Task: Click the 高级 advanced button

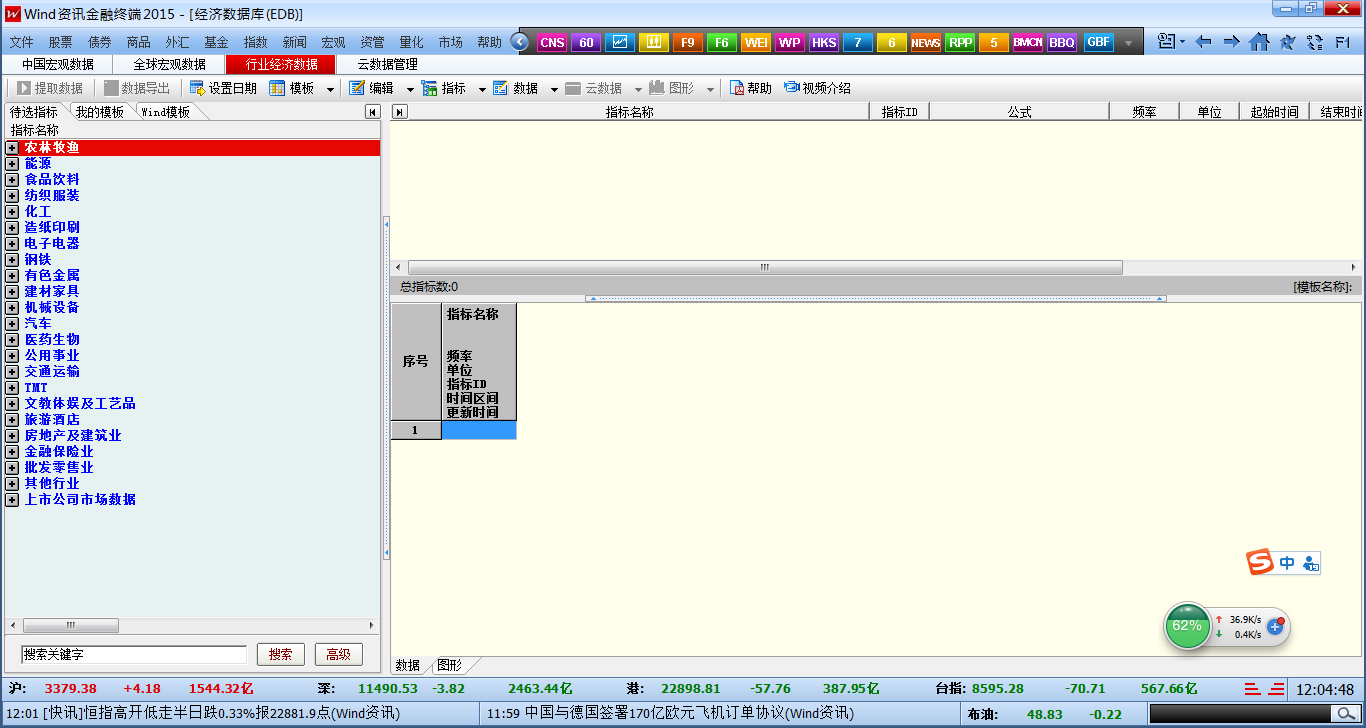Action: click(339, 655)
